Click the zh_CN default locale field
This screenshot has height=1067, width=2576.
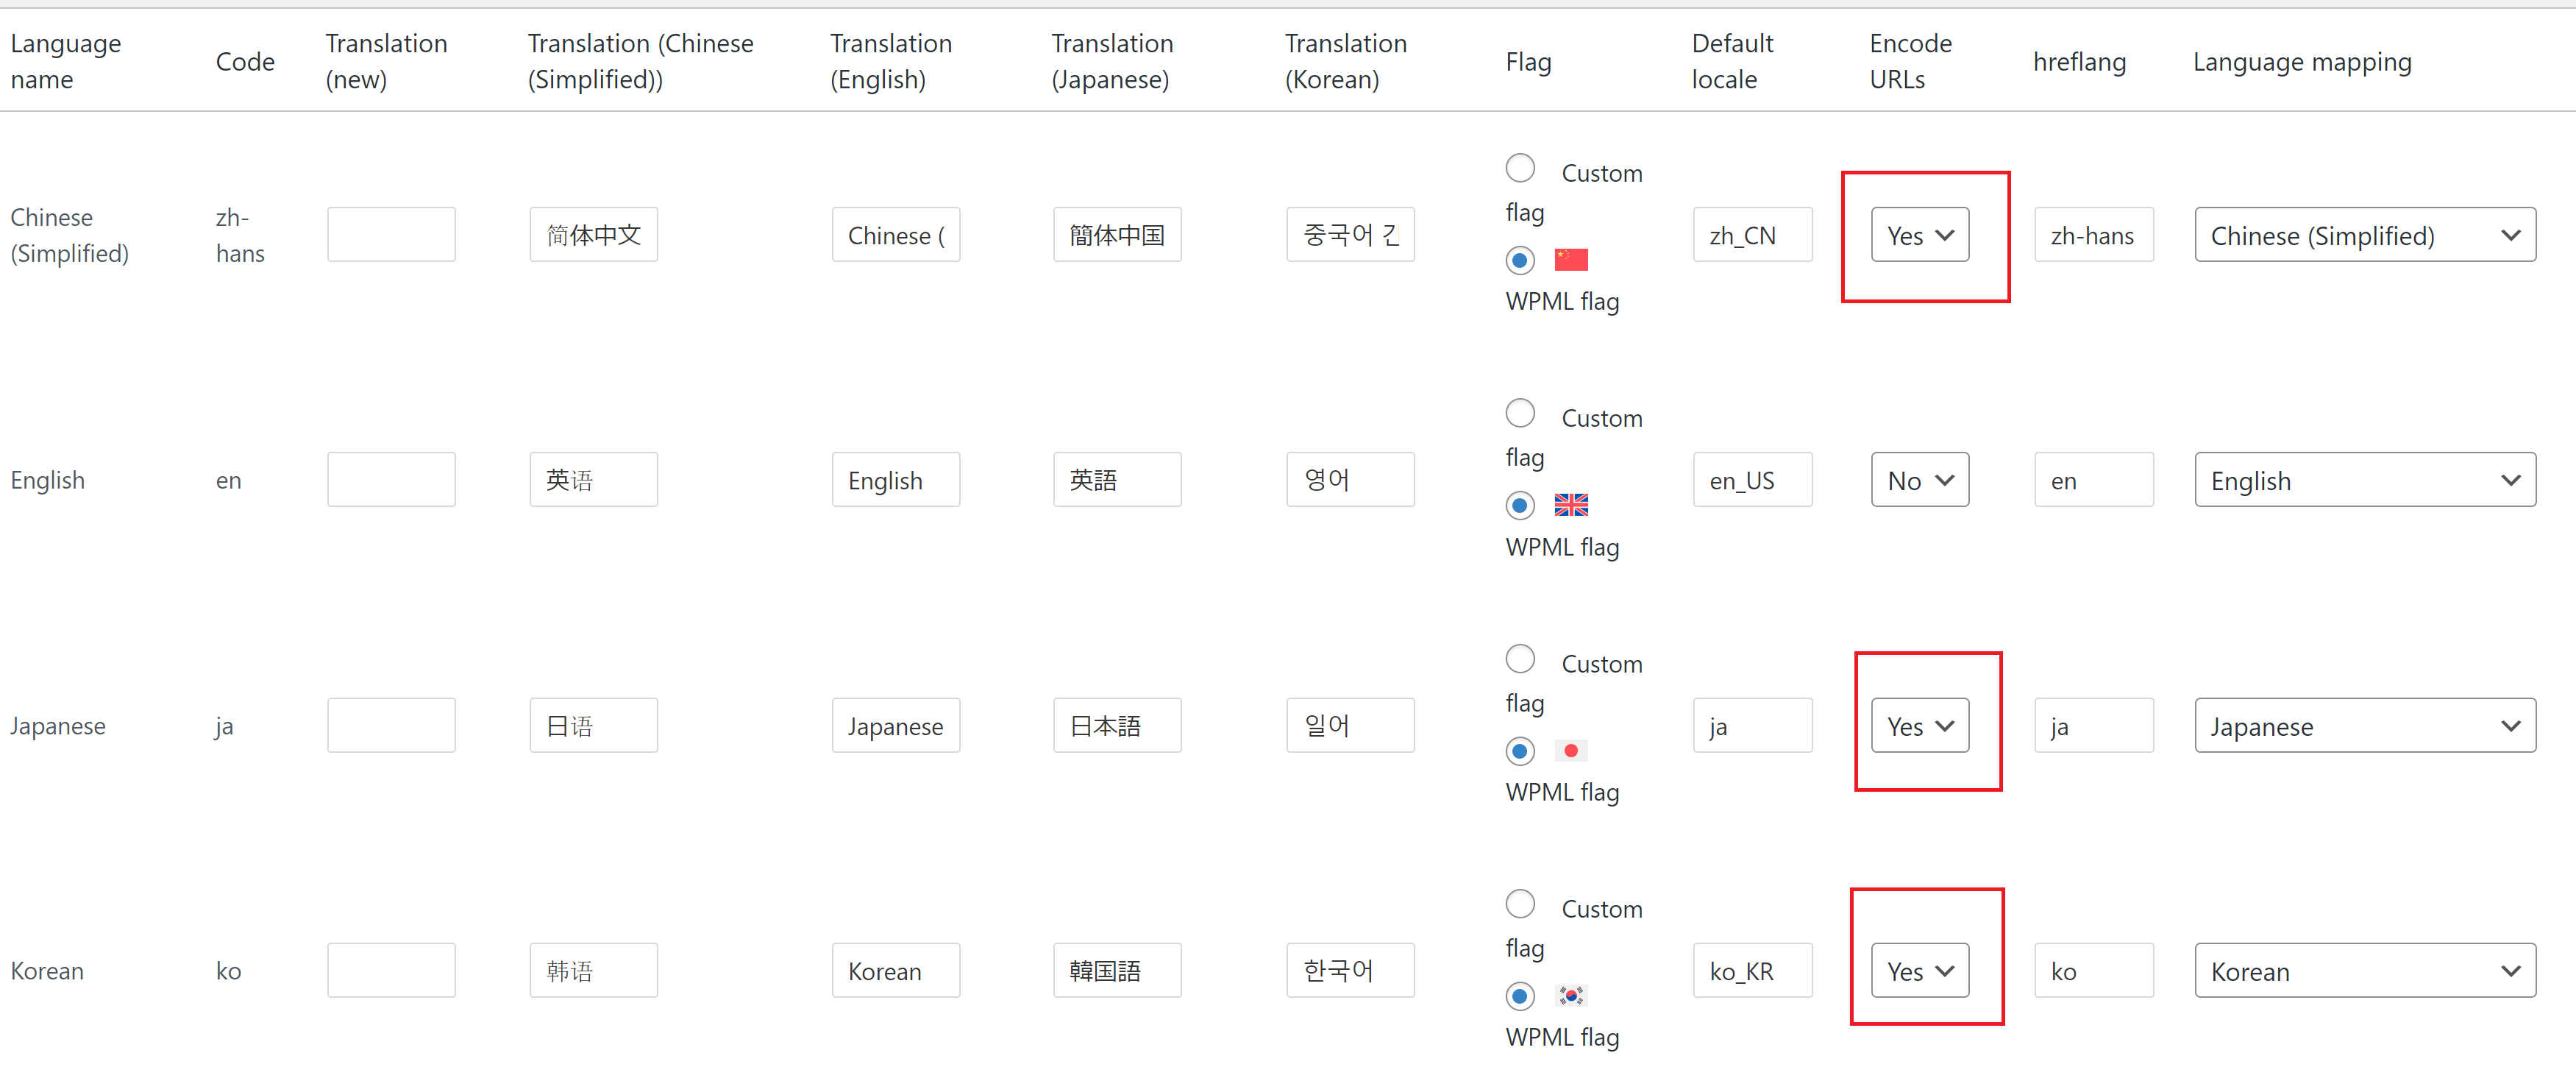click(x=1752, y=235)
